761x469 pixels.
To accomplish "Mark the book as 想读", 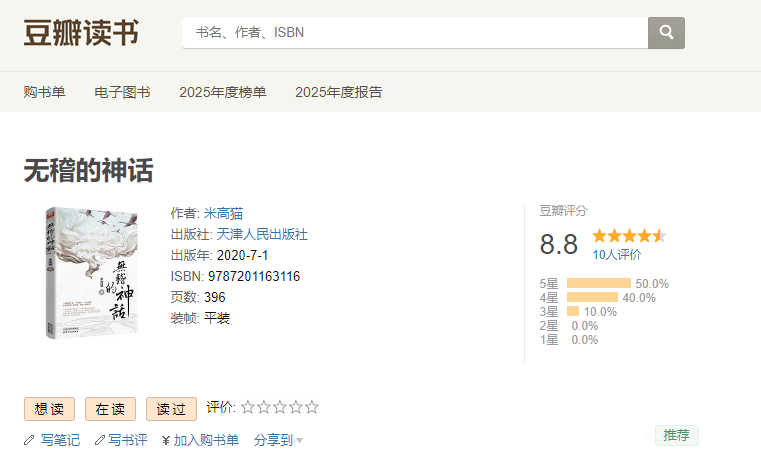I will 49,409.
